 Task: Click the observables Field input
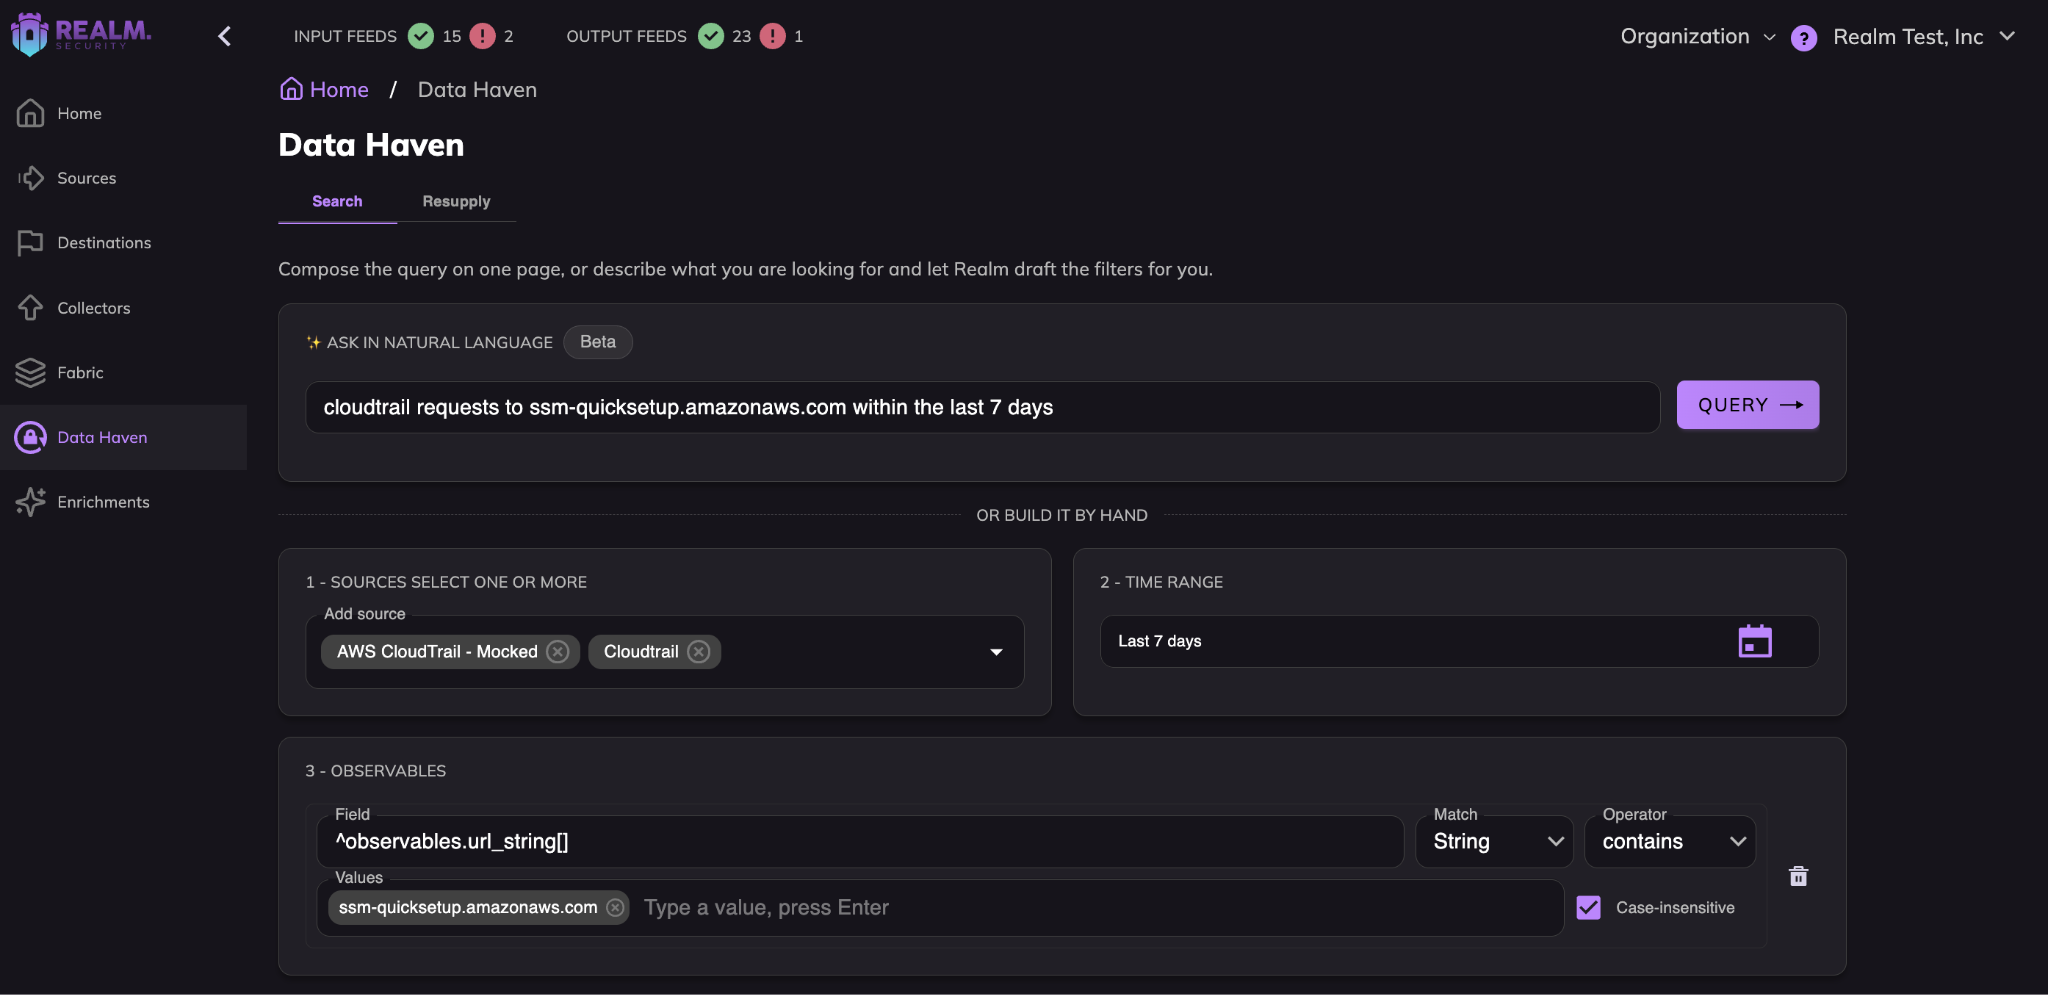860,842
